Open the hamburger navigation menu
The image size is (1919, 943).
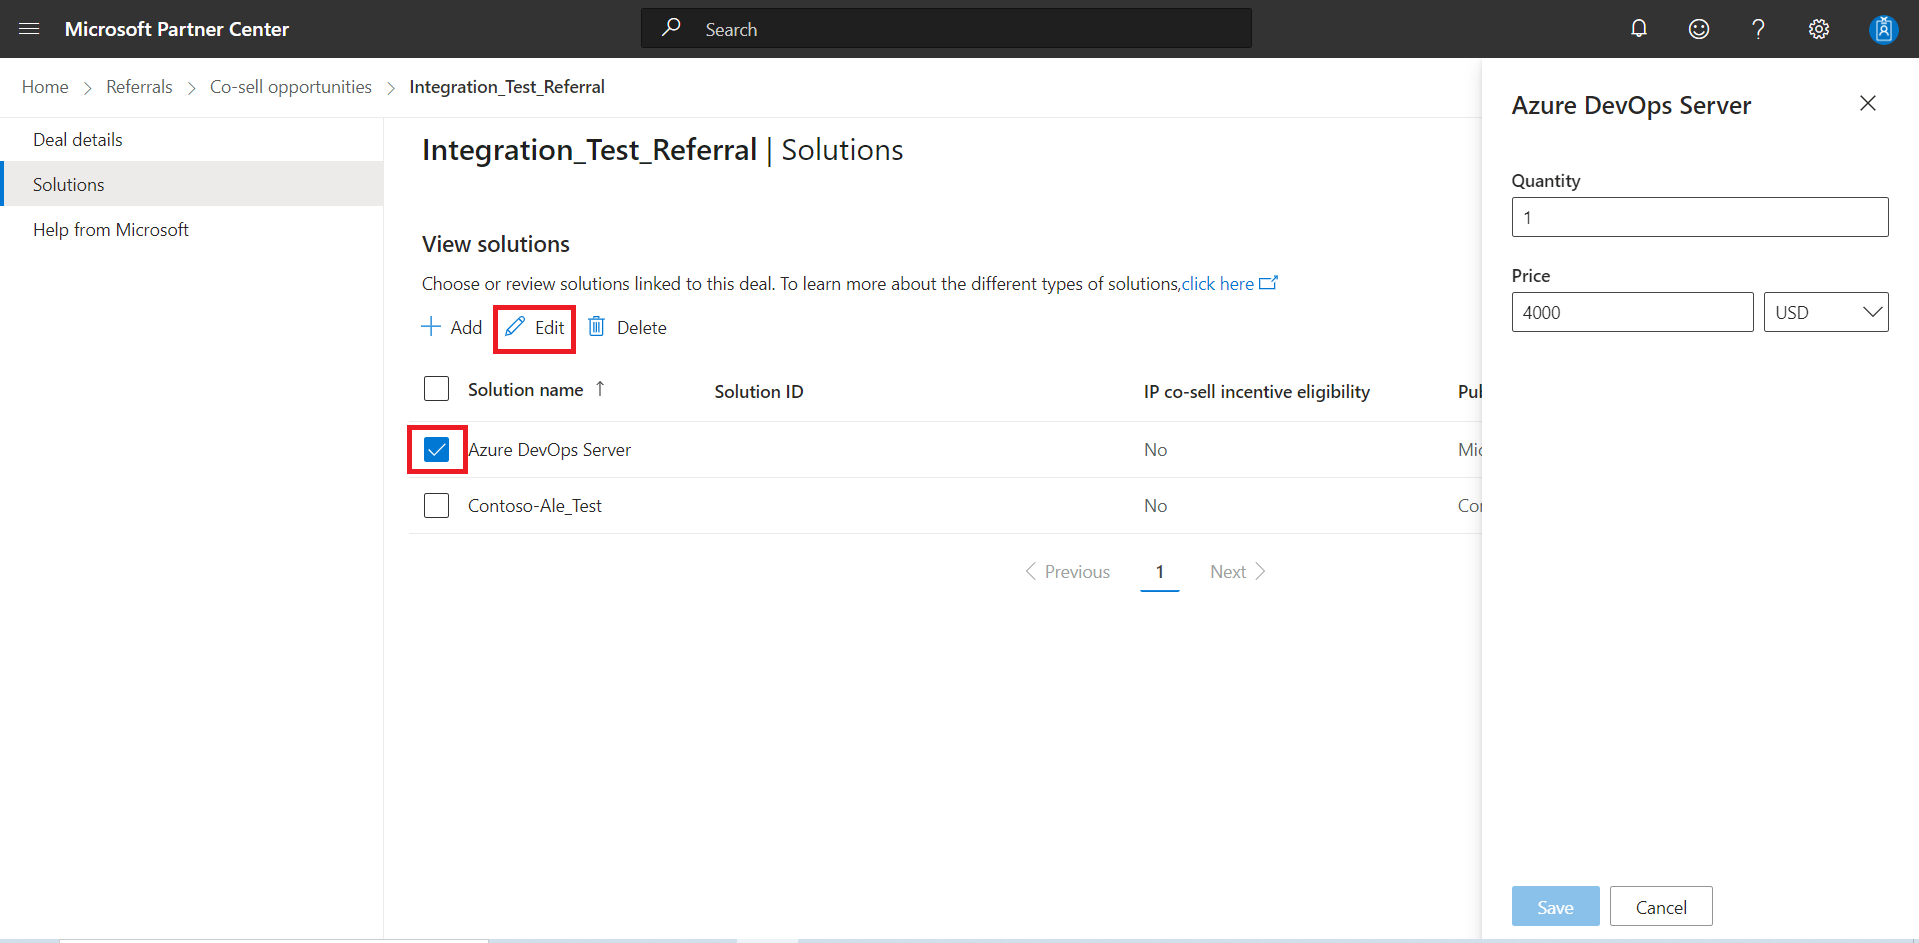pos(29,29)
